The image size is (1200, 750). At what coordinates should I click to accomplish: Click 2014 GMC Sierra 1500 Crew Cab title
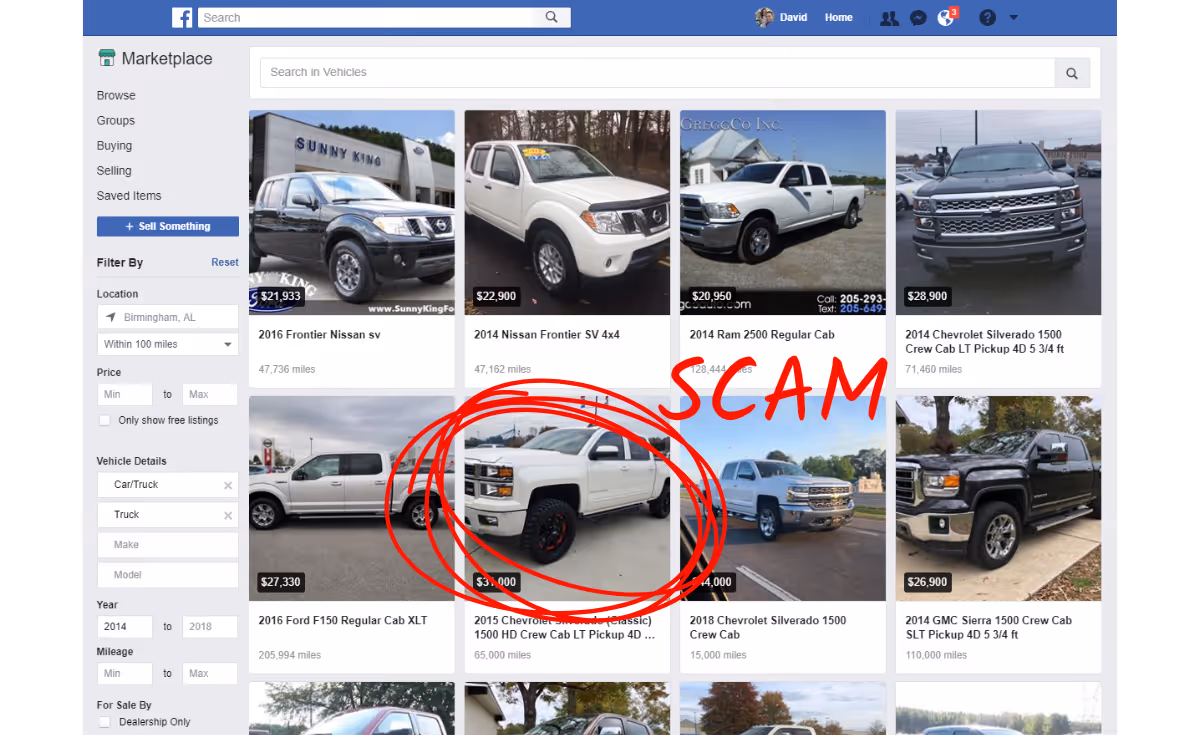click(989, 628)
